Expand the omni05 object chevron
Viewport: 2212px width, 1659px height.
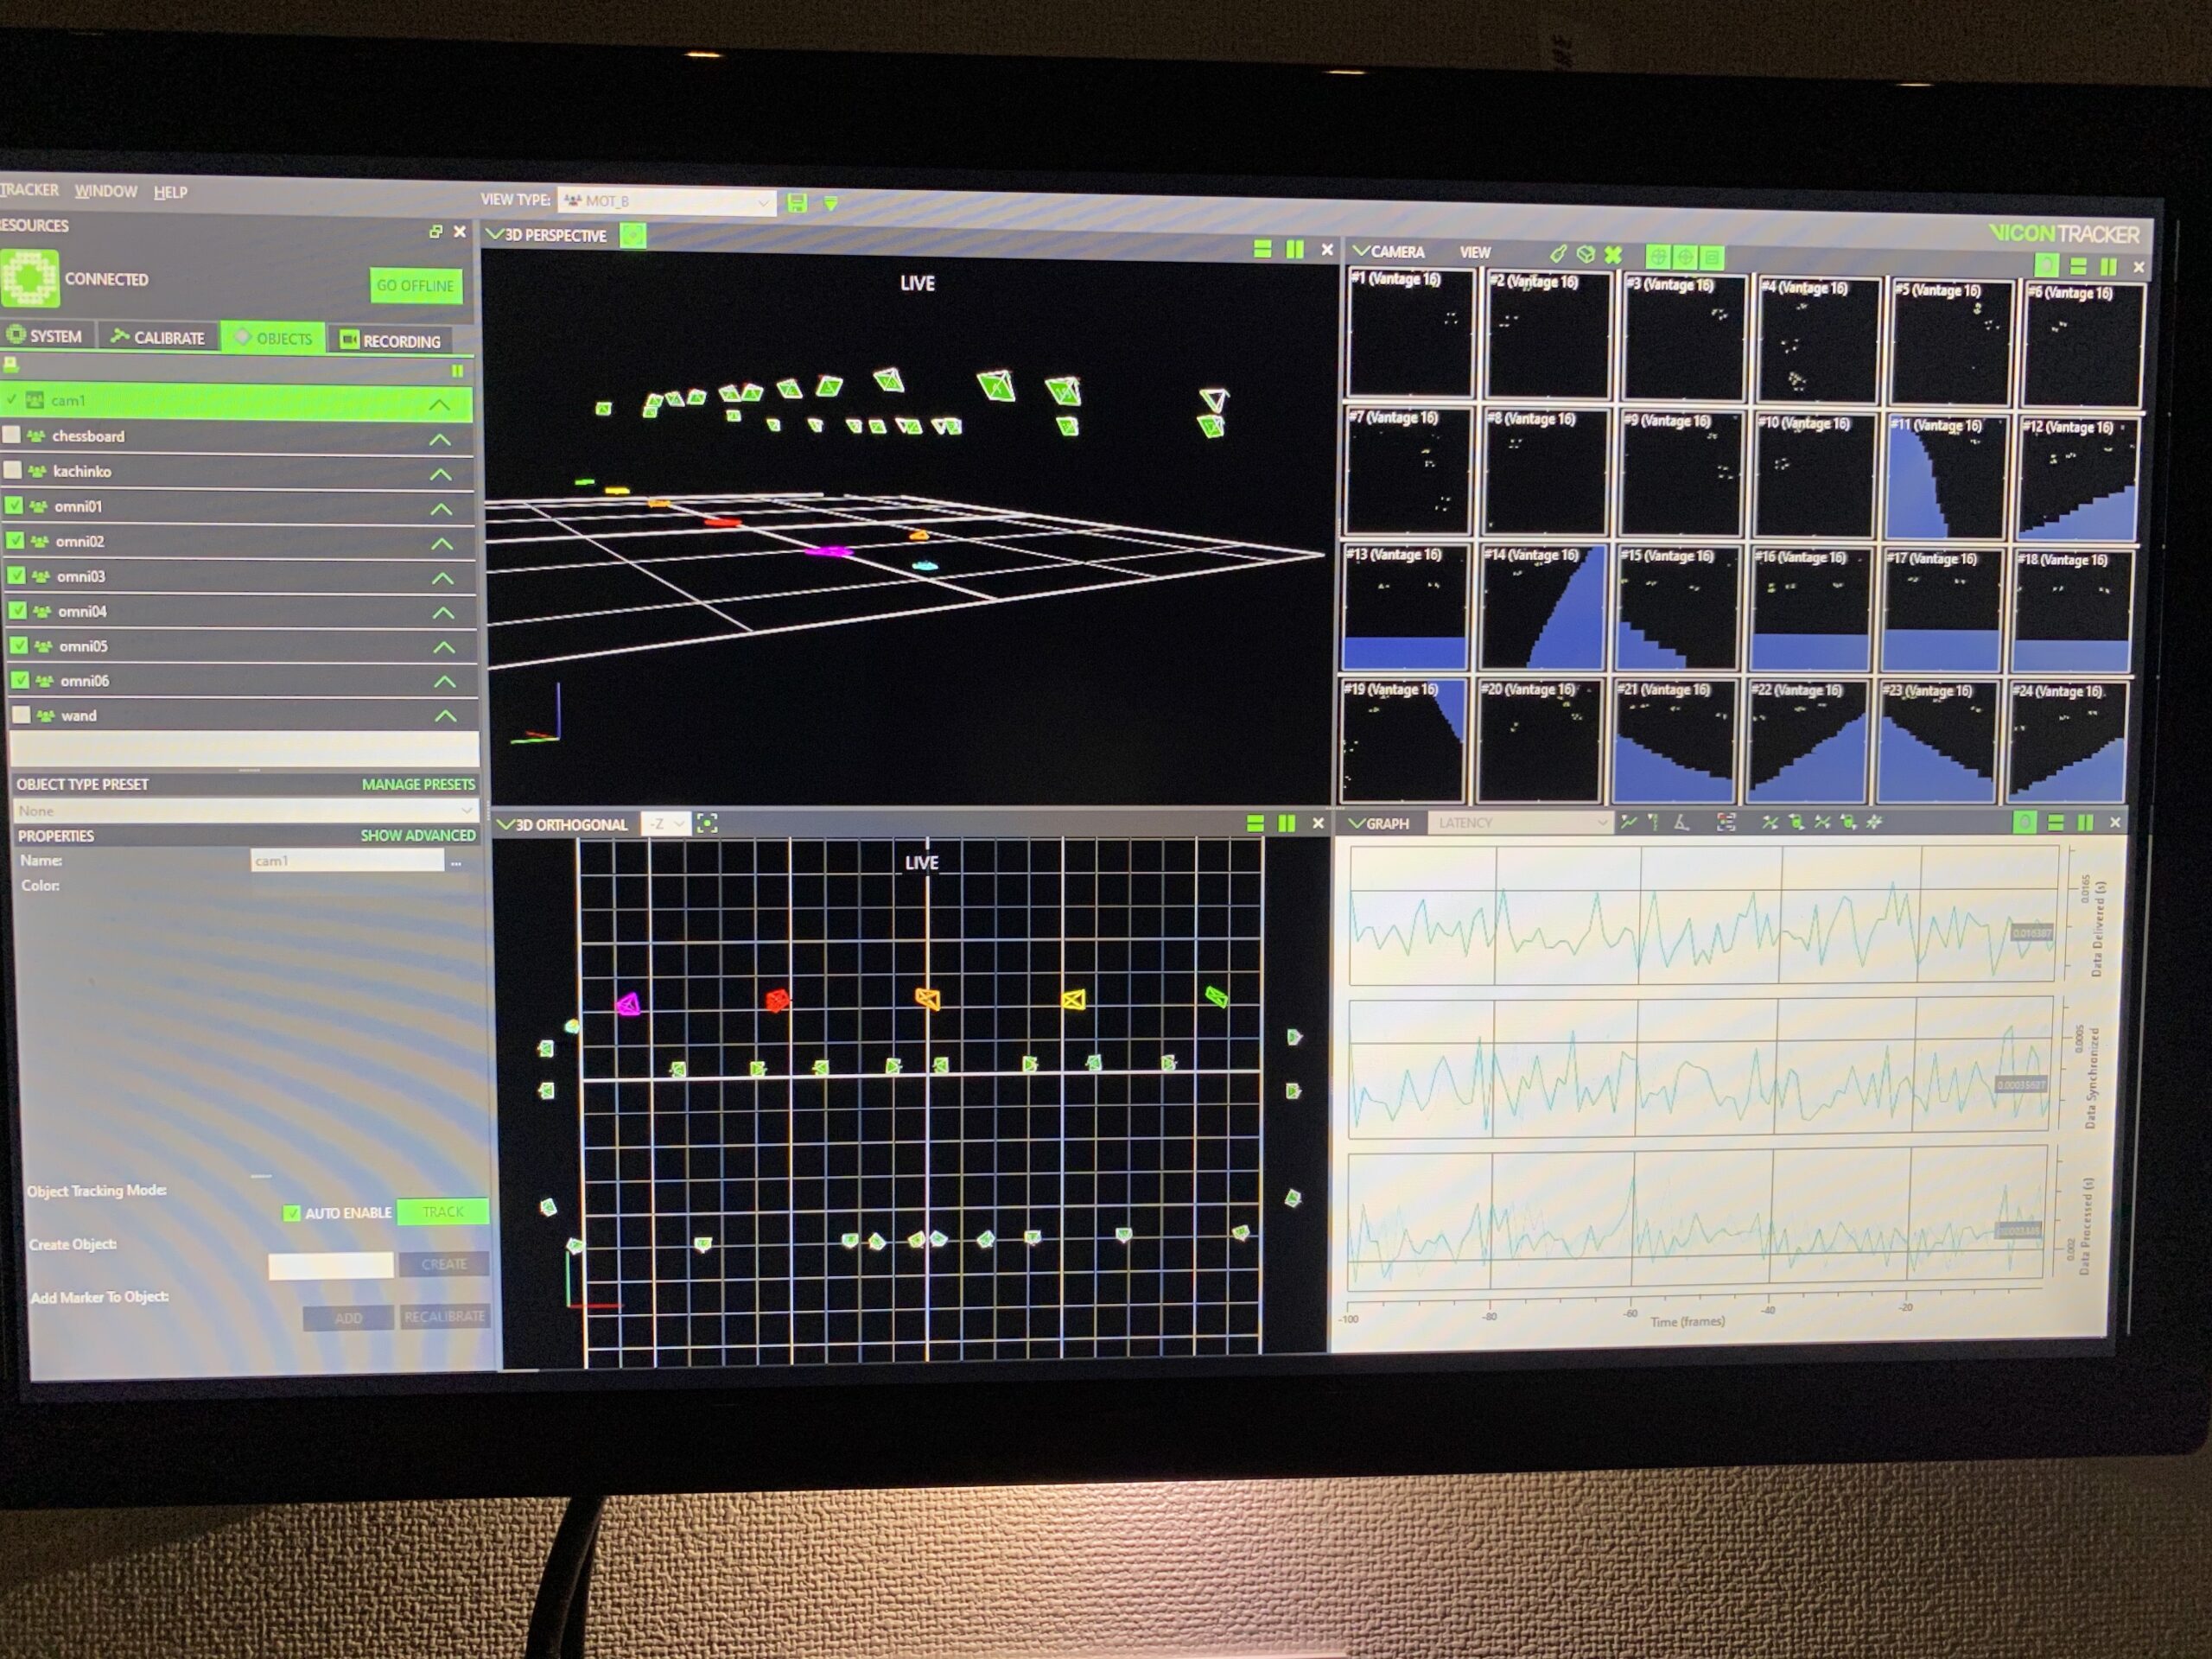tap(444, 647)
